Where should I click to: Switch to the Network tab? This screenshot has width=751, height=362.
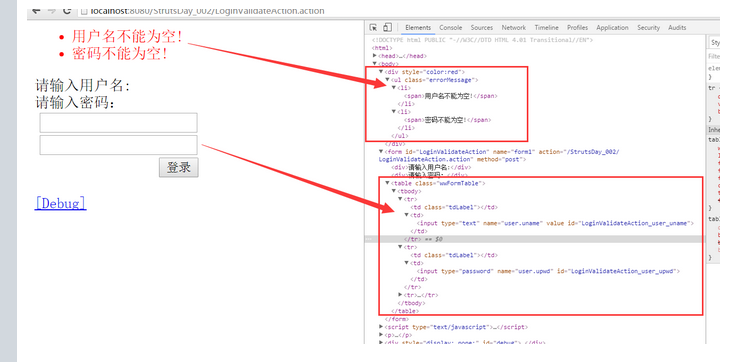(513, 28)
